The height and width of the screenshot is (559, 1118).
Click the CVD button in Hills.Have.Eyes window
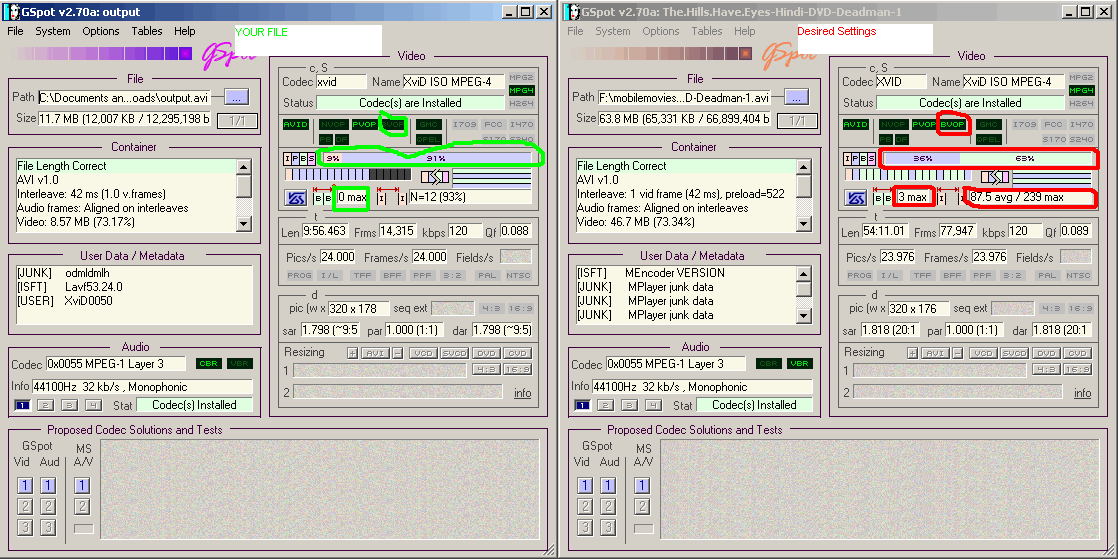pyautogui.click(x=1077, y=354)
